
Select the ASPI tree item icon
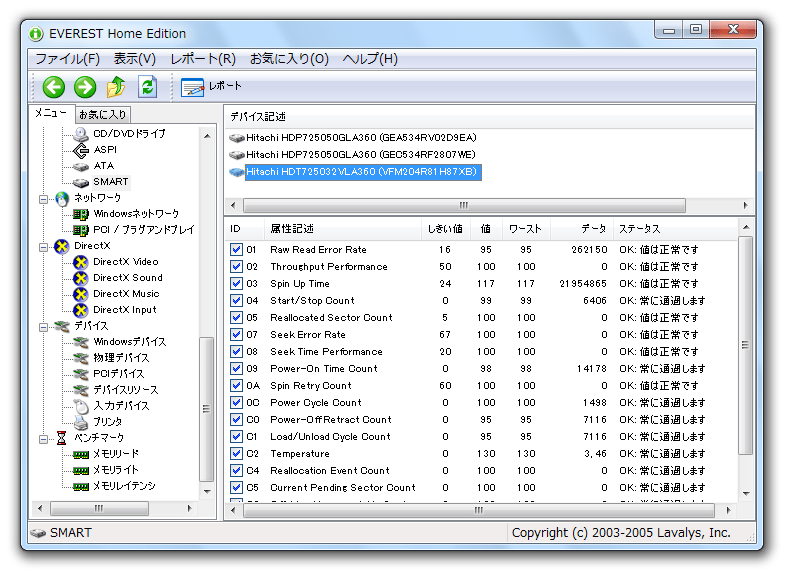[x=81, y=150]
